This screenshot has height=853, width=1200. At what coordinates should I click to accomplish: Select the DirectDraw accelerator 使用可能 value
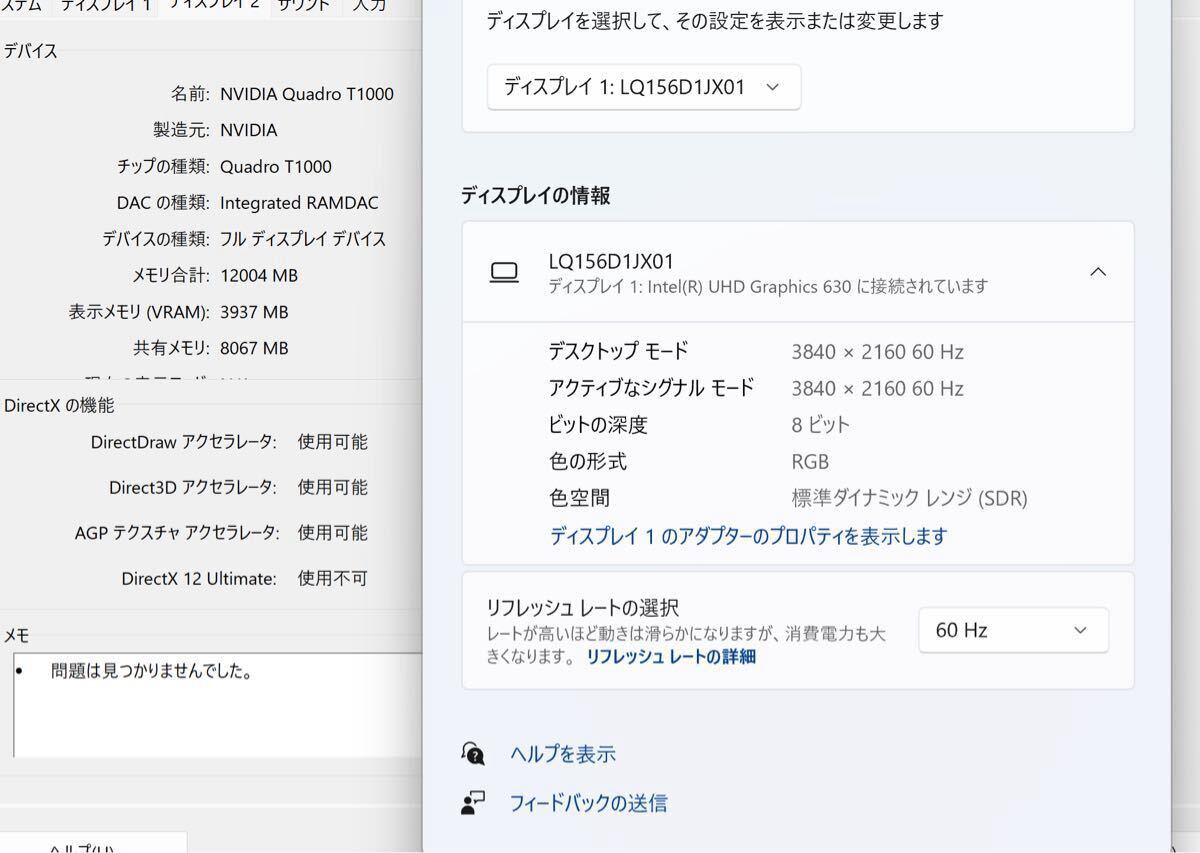[333, 441]
